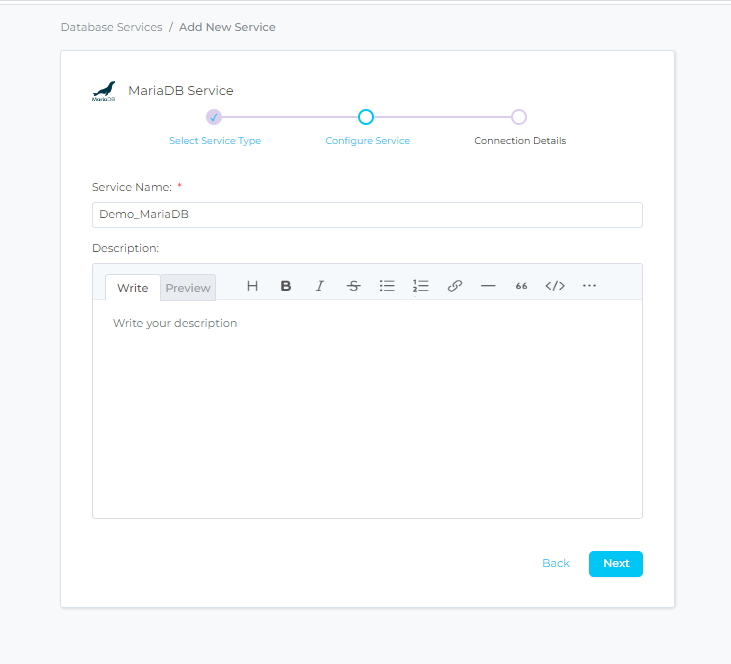Focus the description text area
The image size is (731, 664).
pos(367,410)
